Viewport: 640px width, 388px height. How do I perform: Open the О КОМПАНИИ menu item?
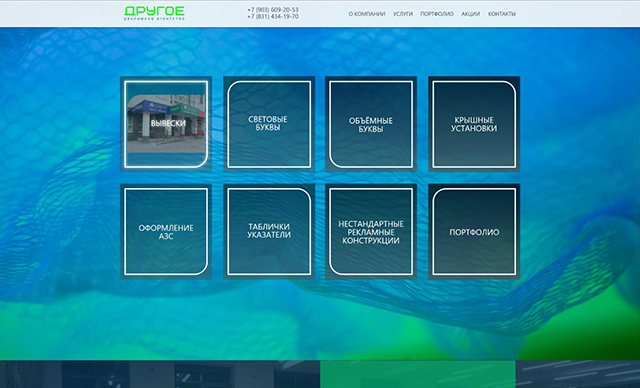(x=367, y=14)
